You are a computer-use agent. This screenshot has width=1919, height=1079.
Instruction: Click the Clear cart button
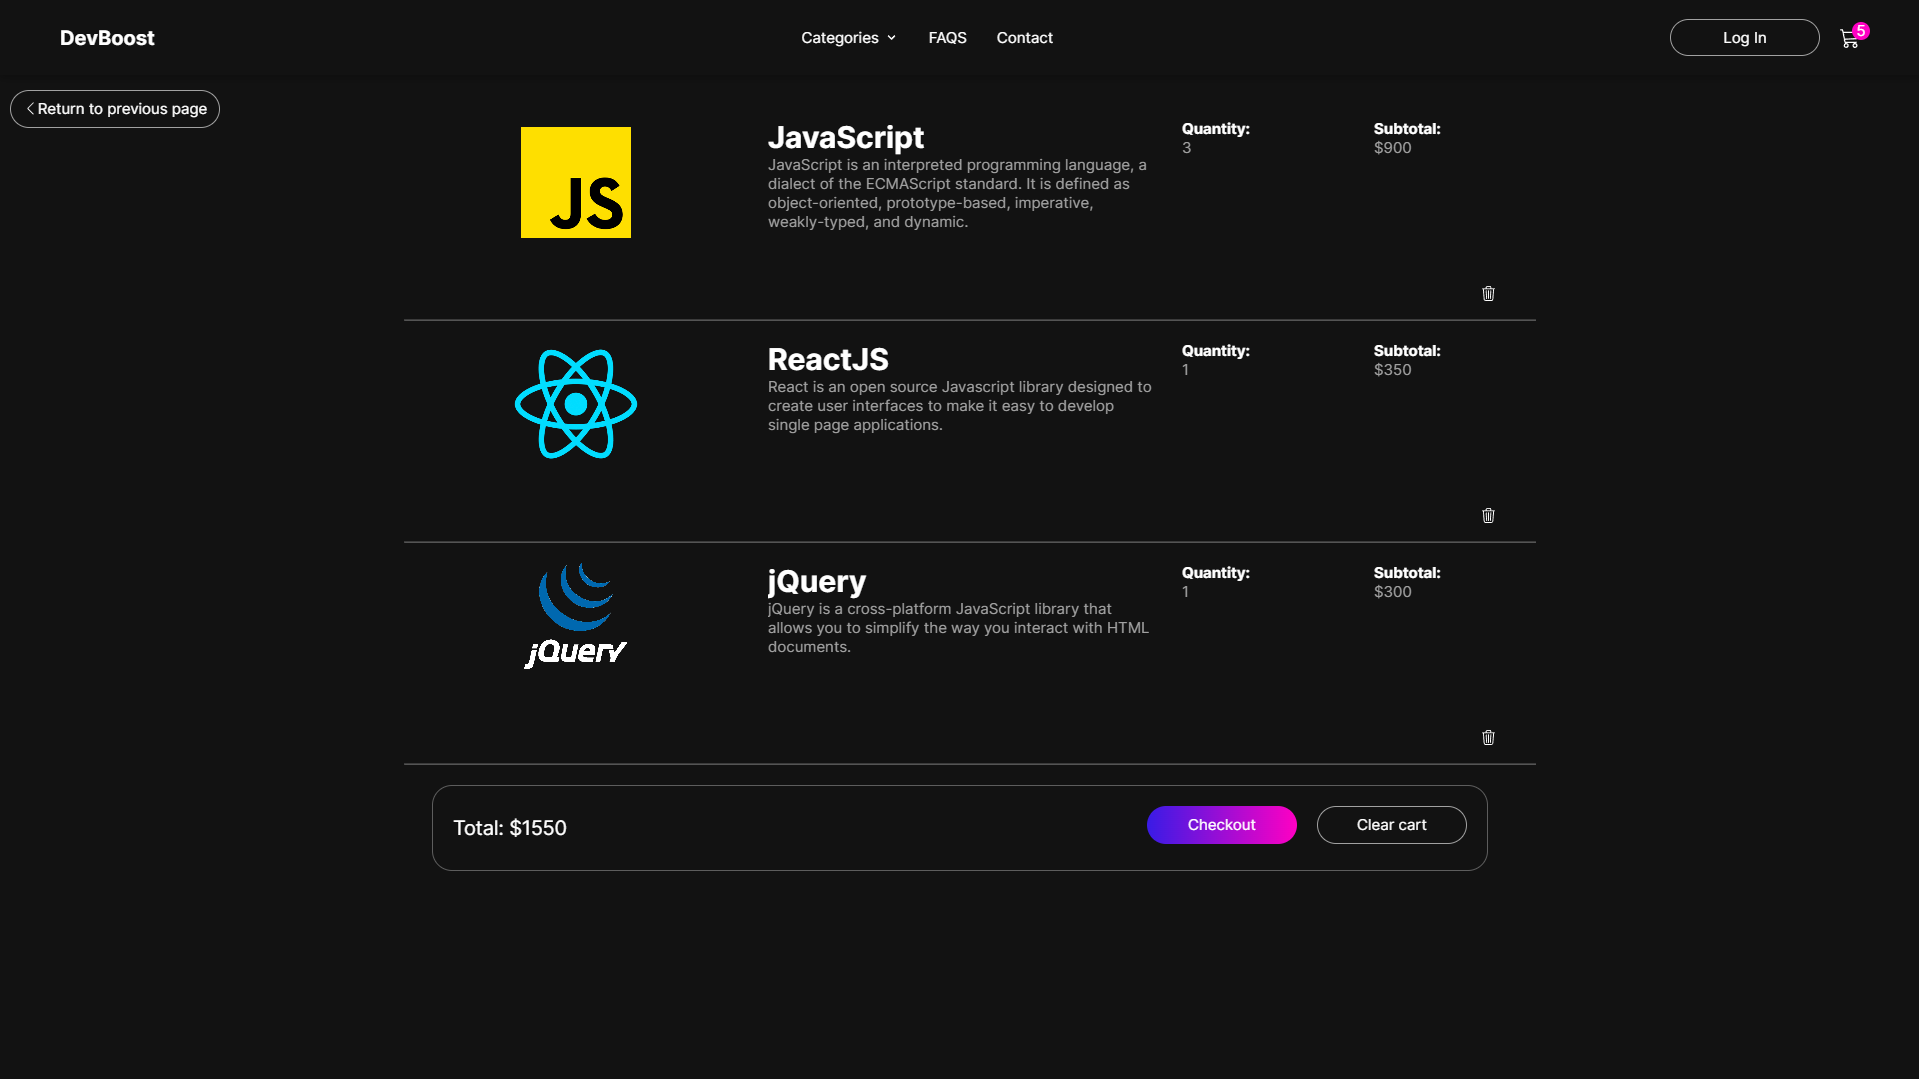[x=1391, y=825]
